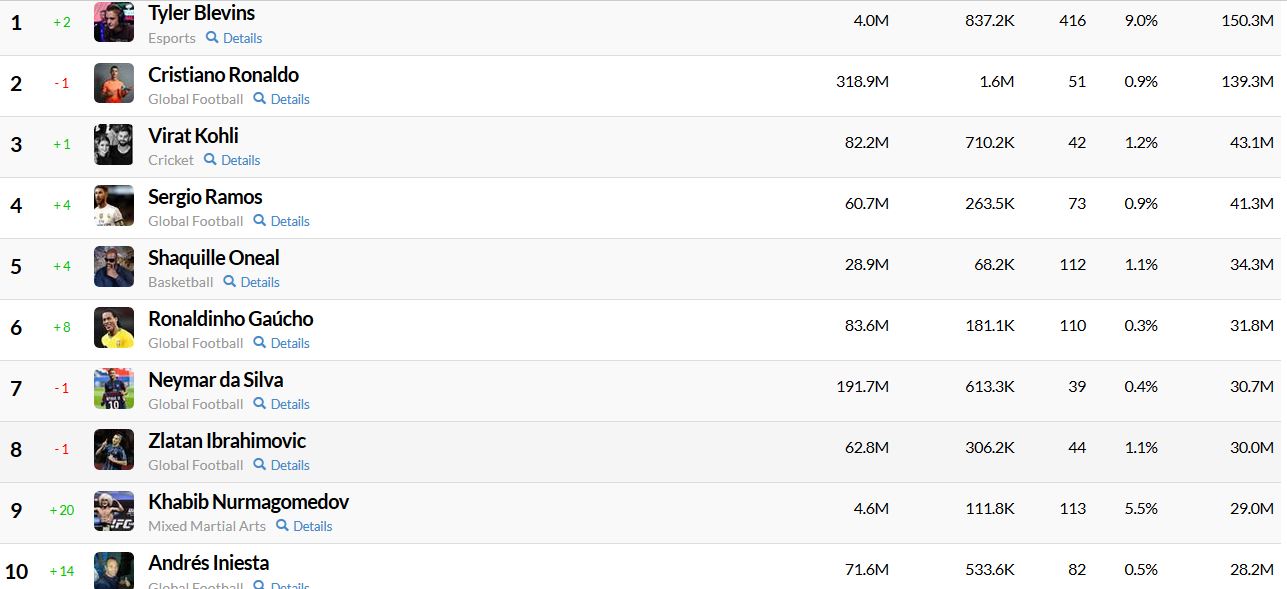Select the name Shaquille Oneal

click(x=213, y=258)
